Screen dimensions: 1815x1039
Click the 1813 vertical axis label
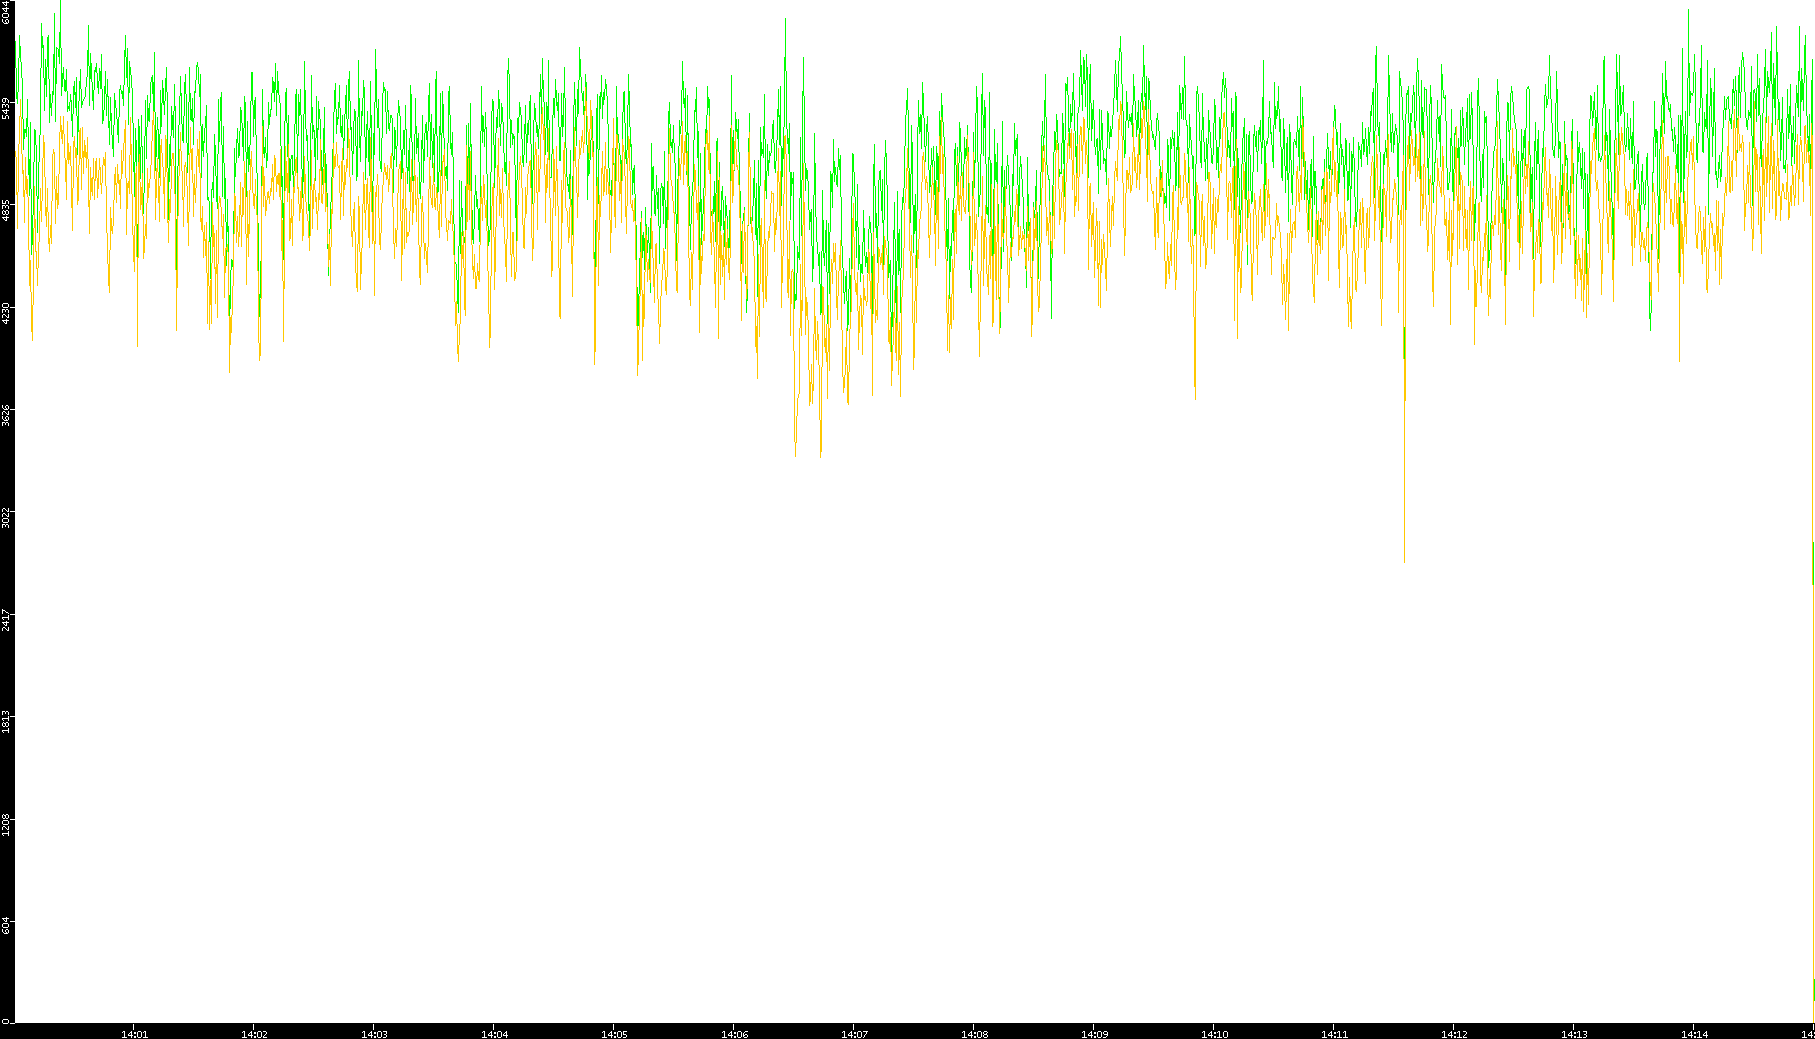[6, 722]
